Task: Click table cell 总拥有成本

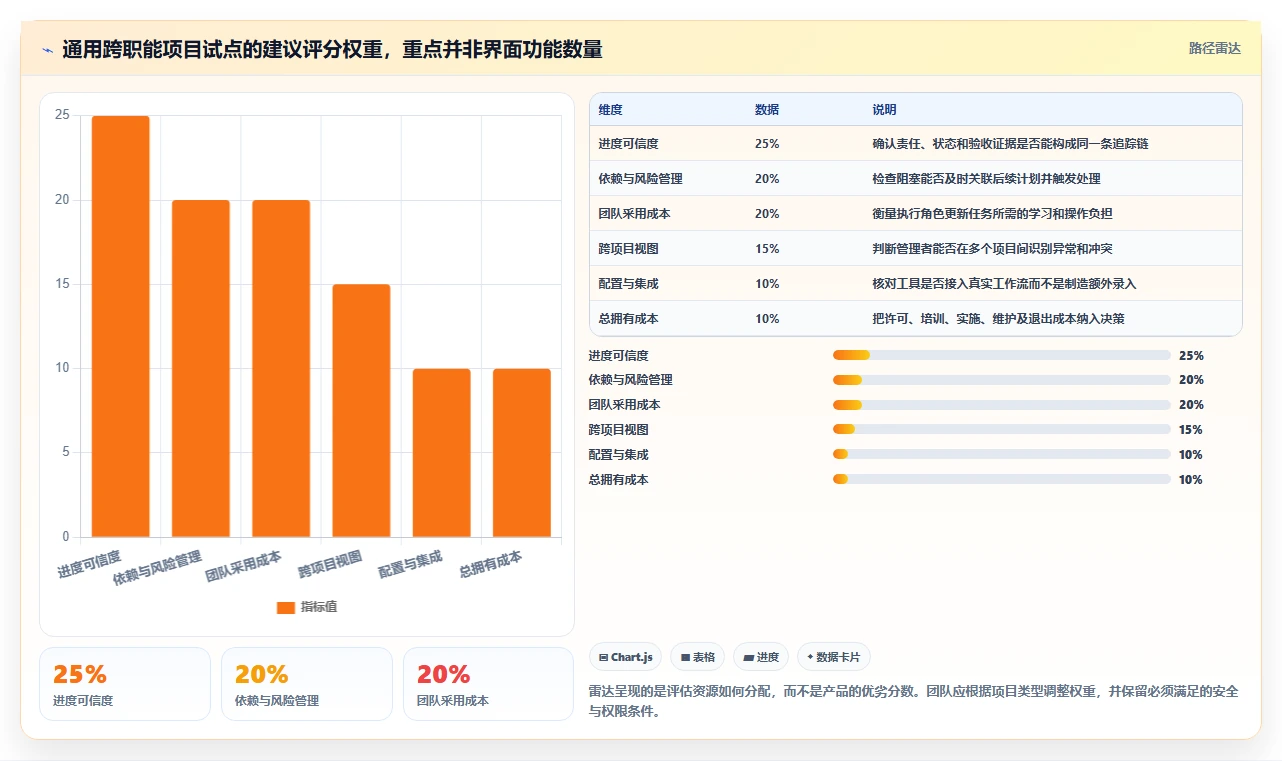Action: 628,319
